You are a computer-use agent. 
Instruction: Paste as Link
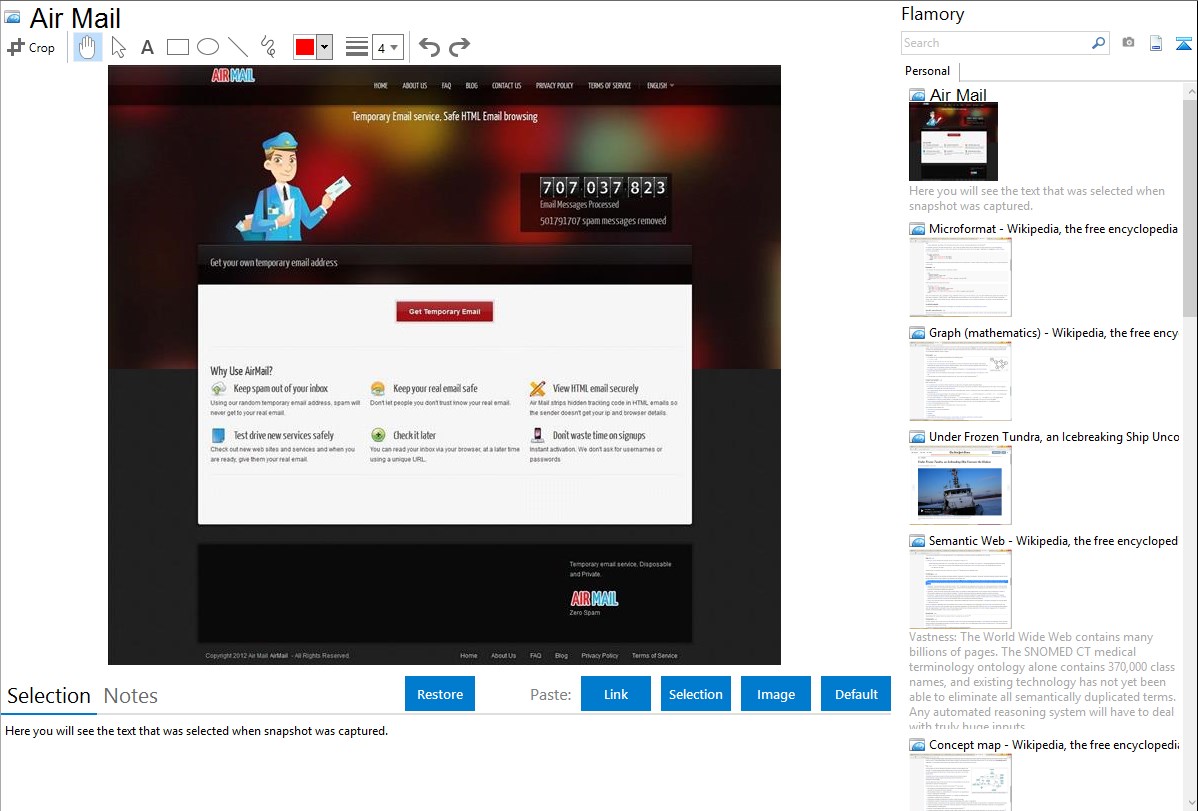click(x=616, y=694)
